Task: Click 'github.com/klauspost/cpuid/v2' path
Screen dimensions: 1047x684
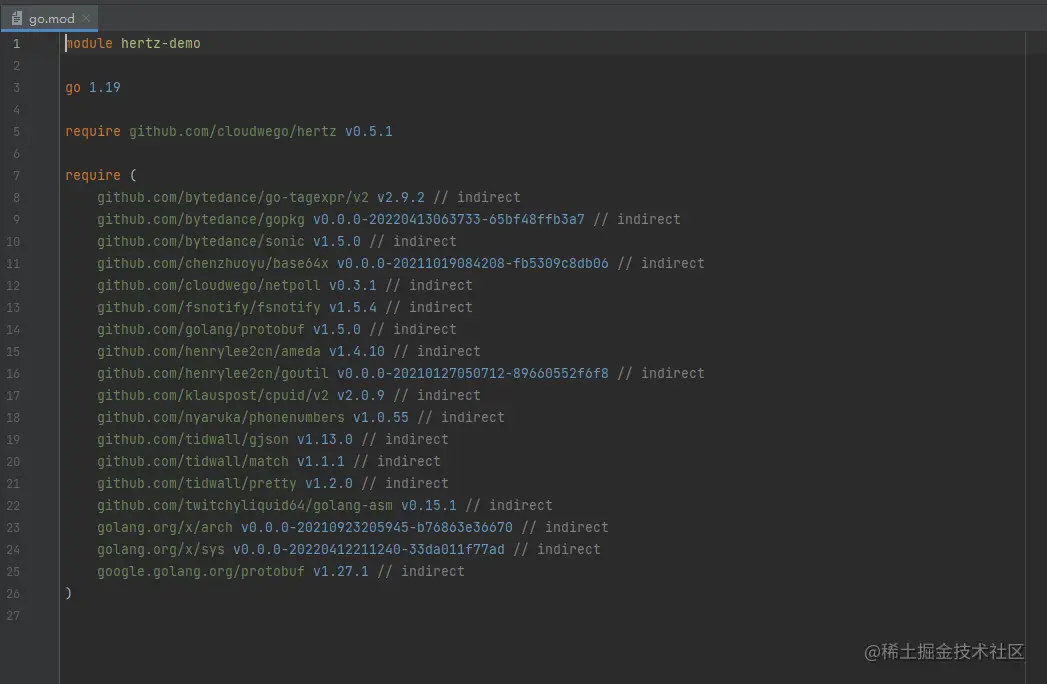Action: pos(212,396)
